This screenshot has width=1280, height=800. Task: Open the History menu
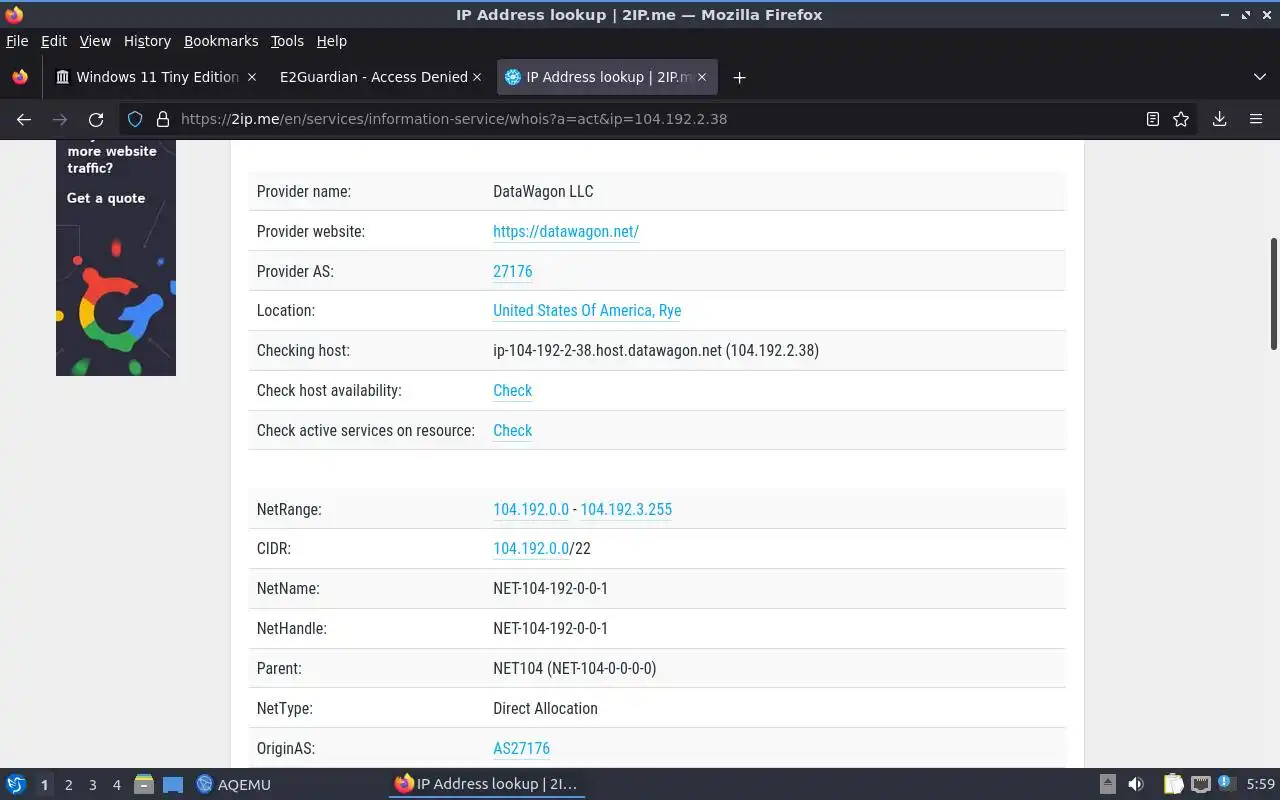147,41
